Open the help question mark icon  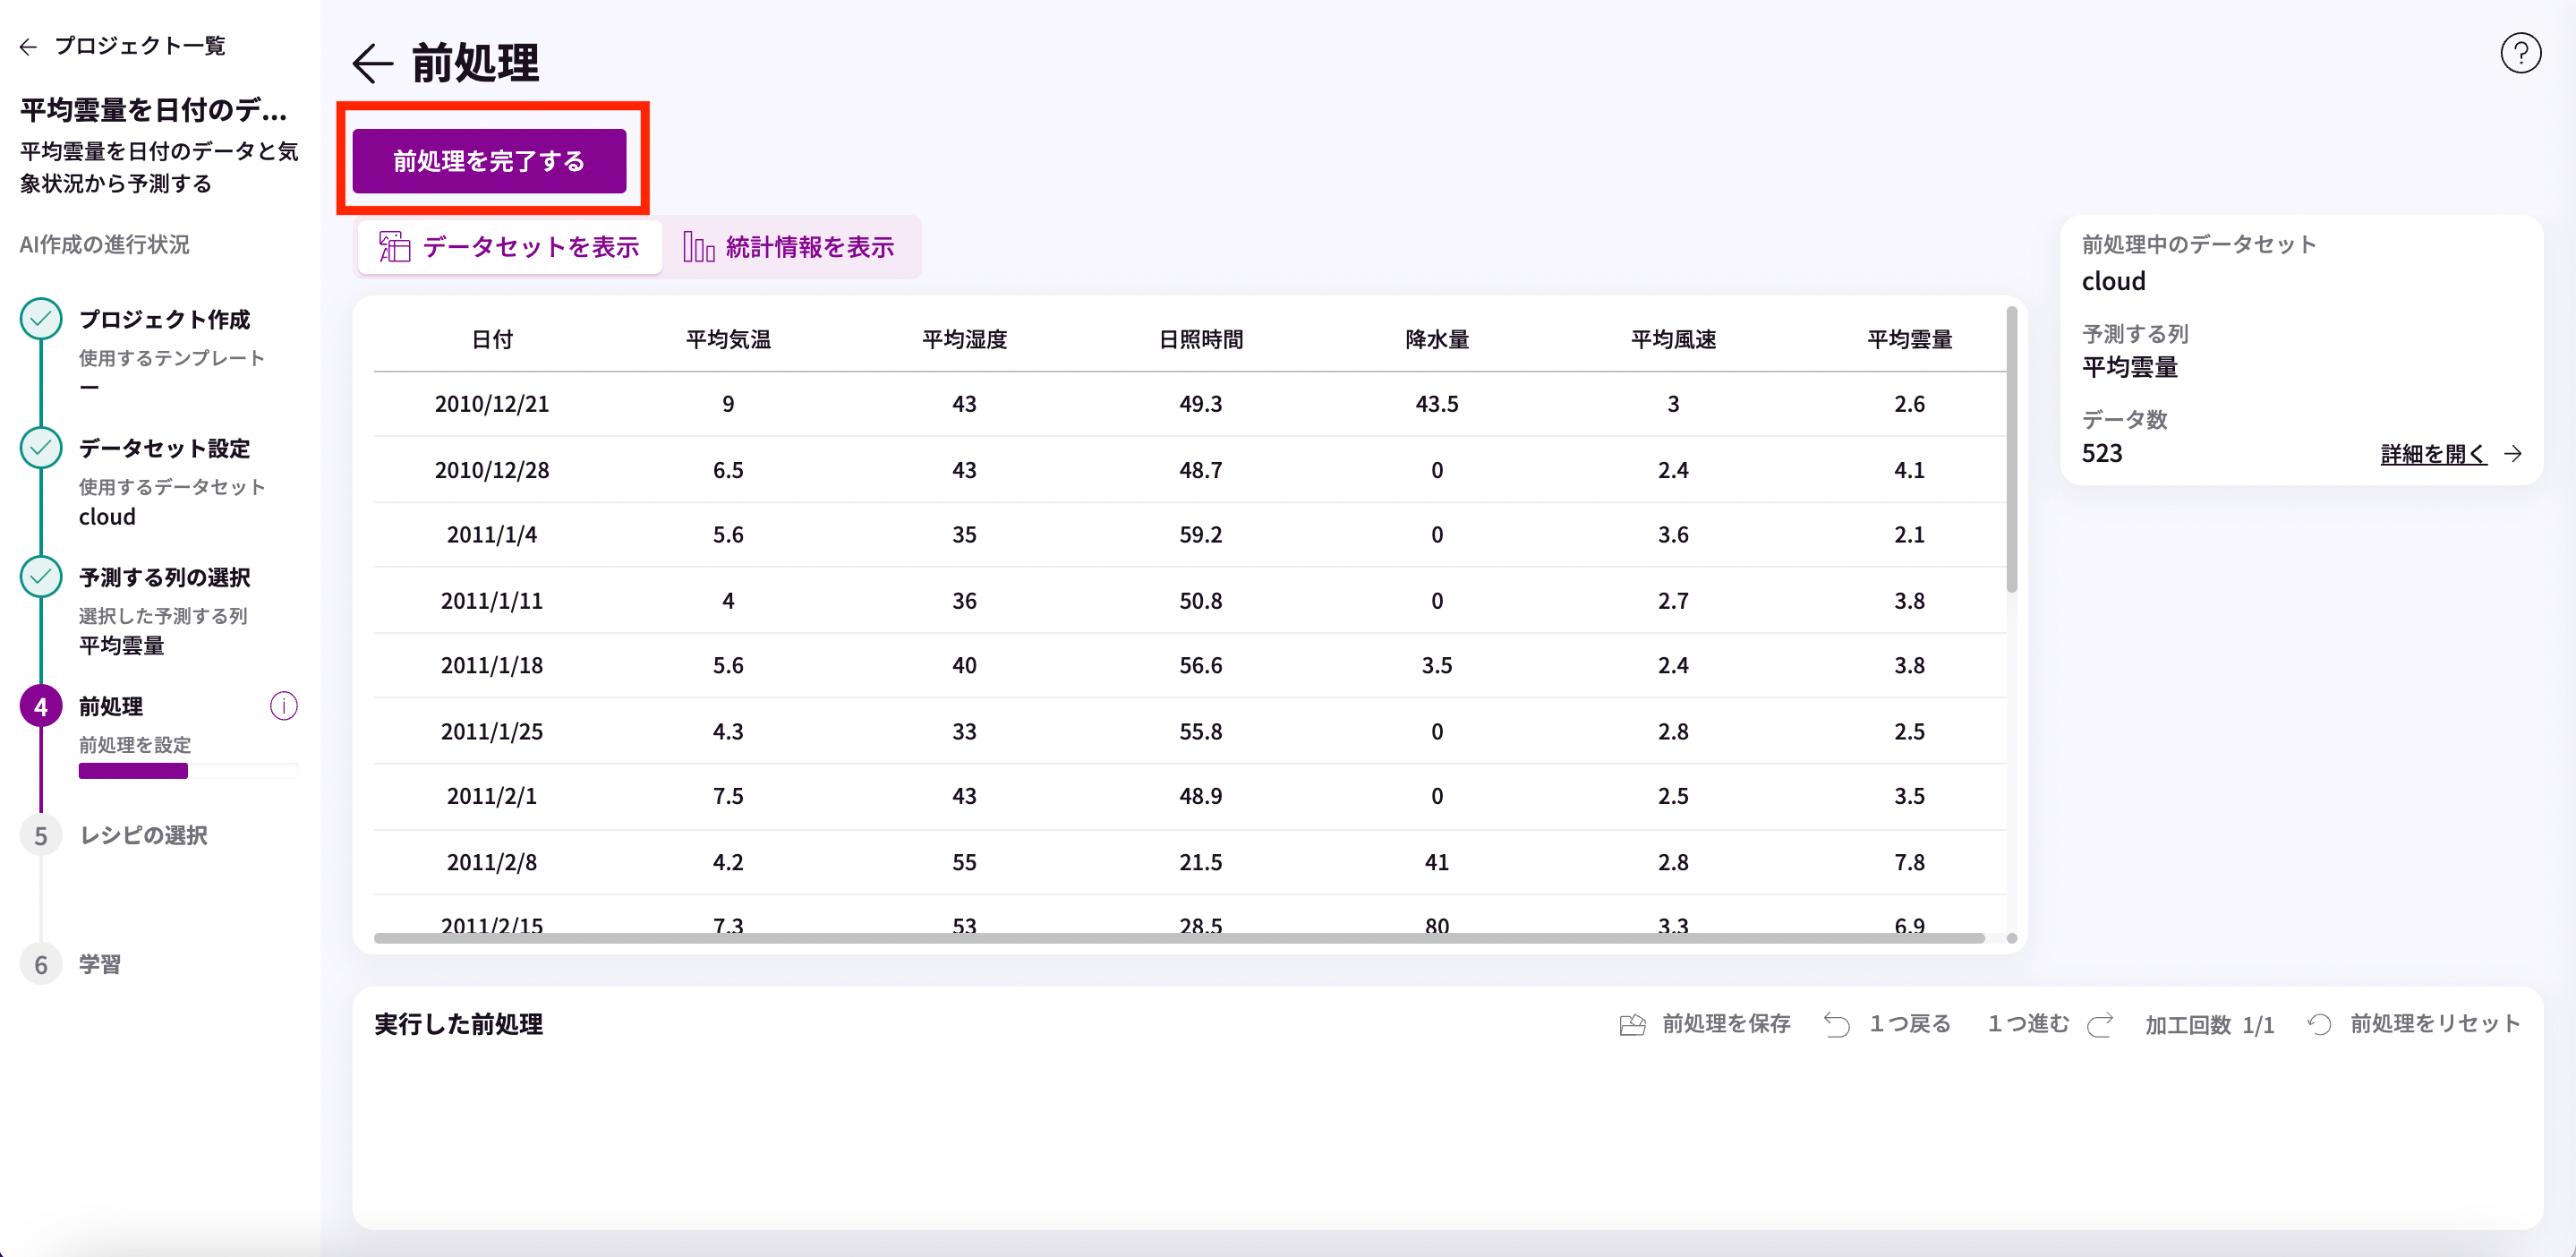[x=2520, y=53]
